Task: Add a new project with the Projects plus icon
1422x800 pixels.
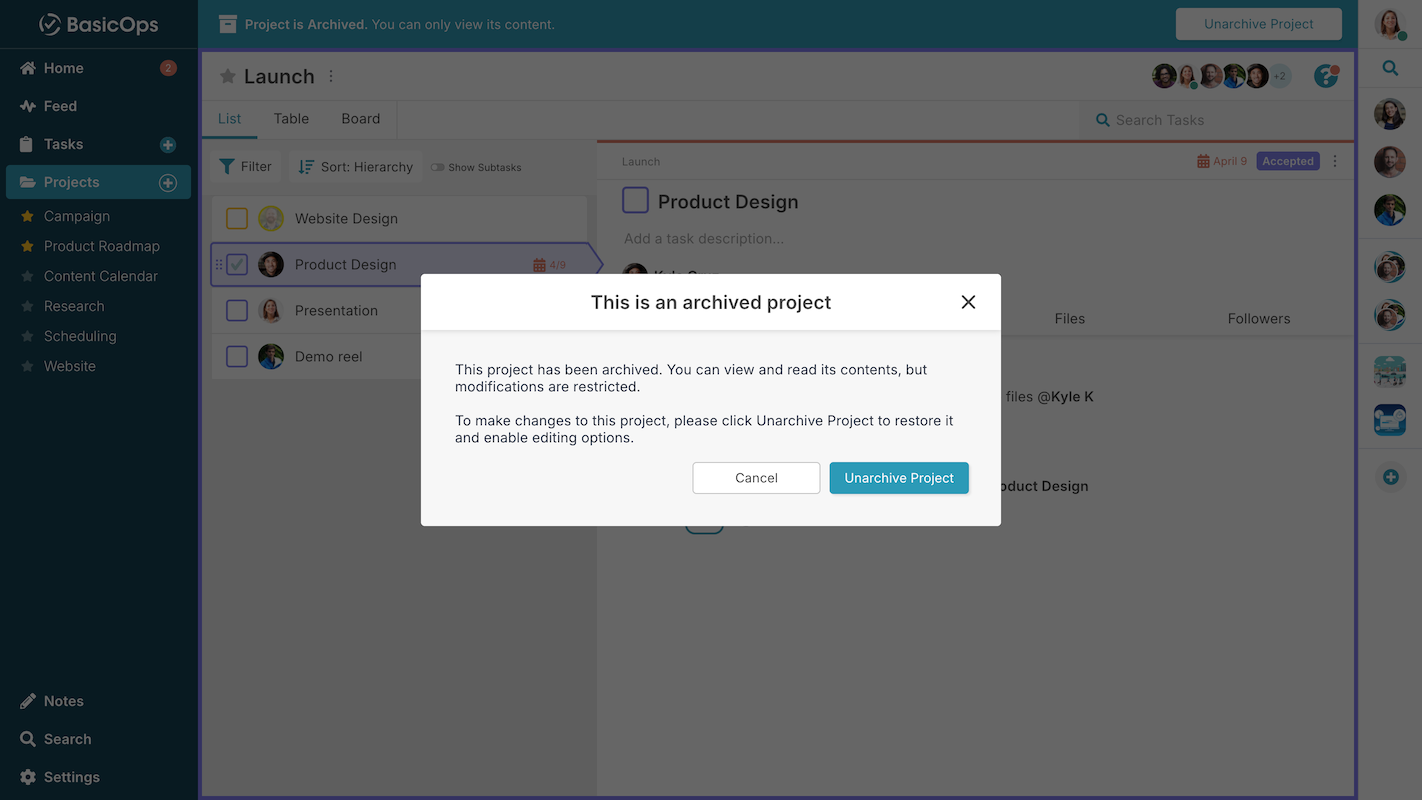Action: [168, 183]
